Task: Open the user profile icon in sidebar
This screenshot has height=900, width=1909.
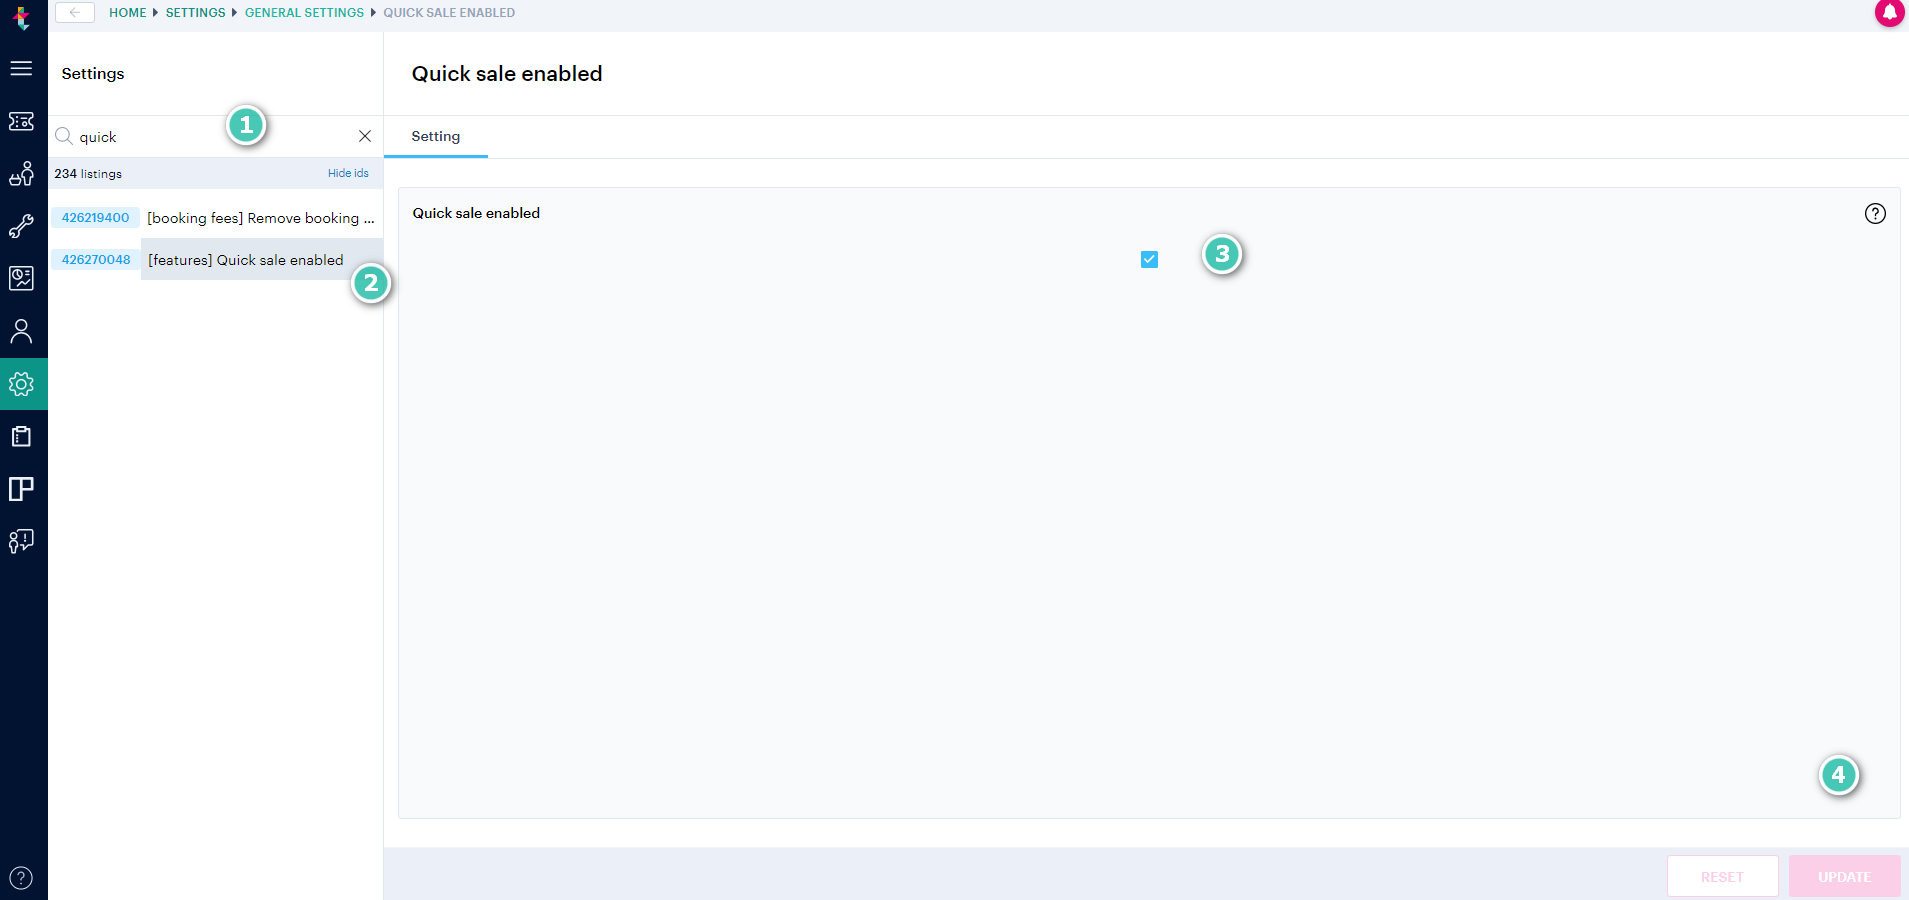Action: point(21,331)
